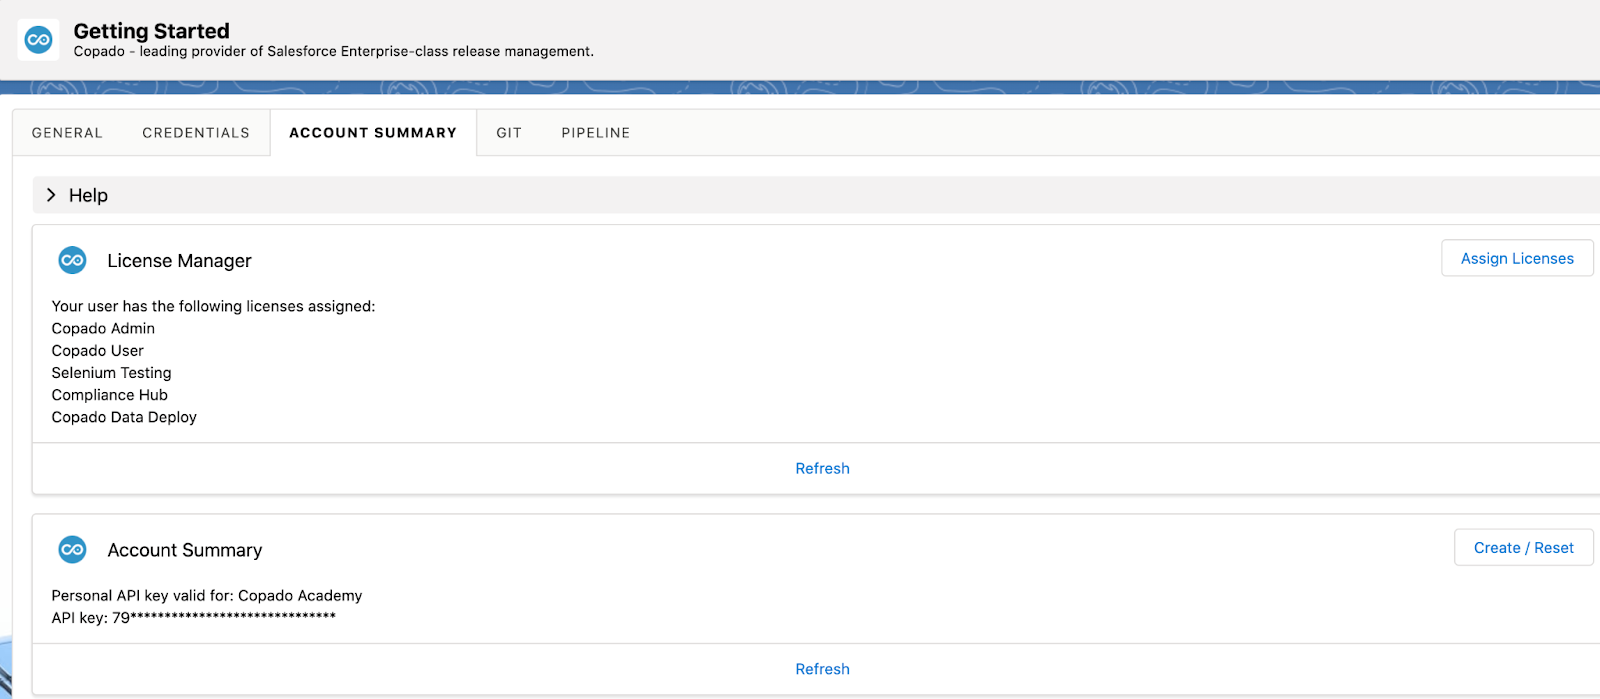Click the Account Summary card heading
The height and width of the screenshot is (699, 1600).
tap(185, 550)
